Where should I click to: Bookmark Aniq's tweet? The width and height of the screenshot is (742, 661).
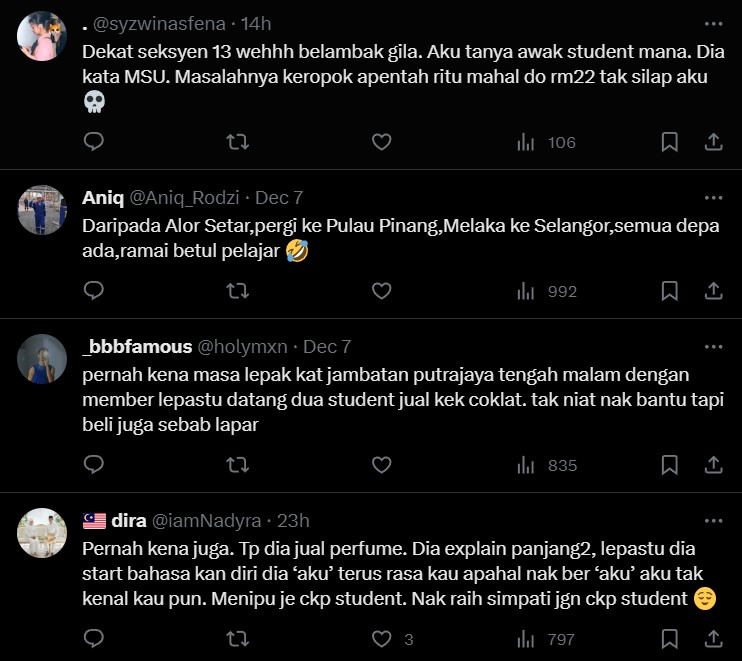[x=670, y=291]
